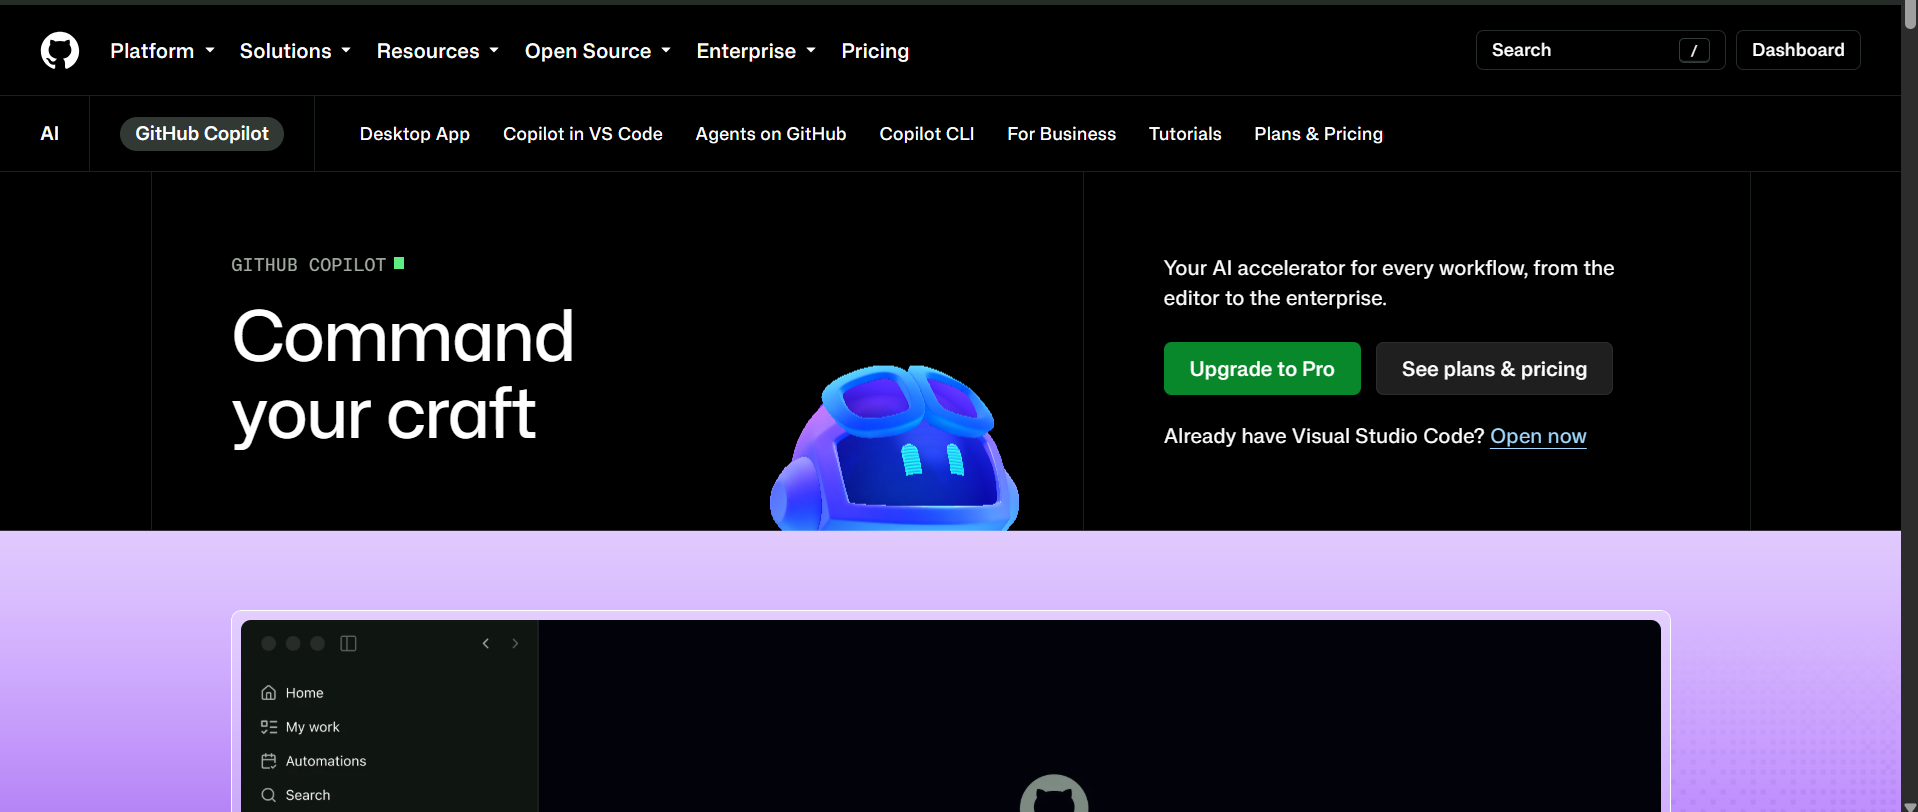This screenshot has height=812, width=1918.
Task: Expand the Enterprise menu
Action: [x=756, y=51]
